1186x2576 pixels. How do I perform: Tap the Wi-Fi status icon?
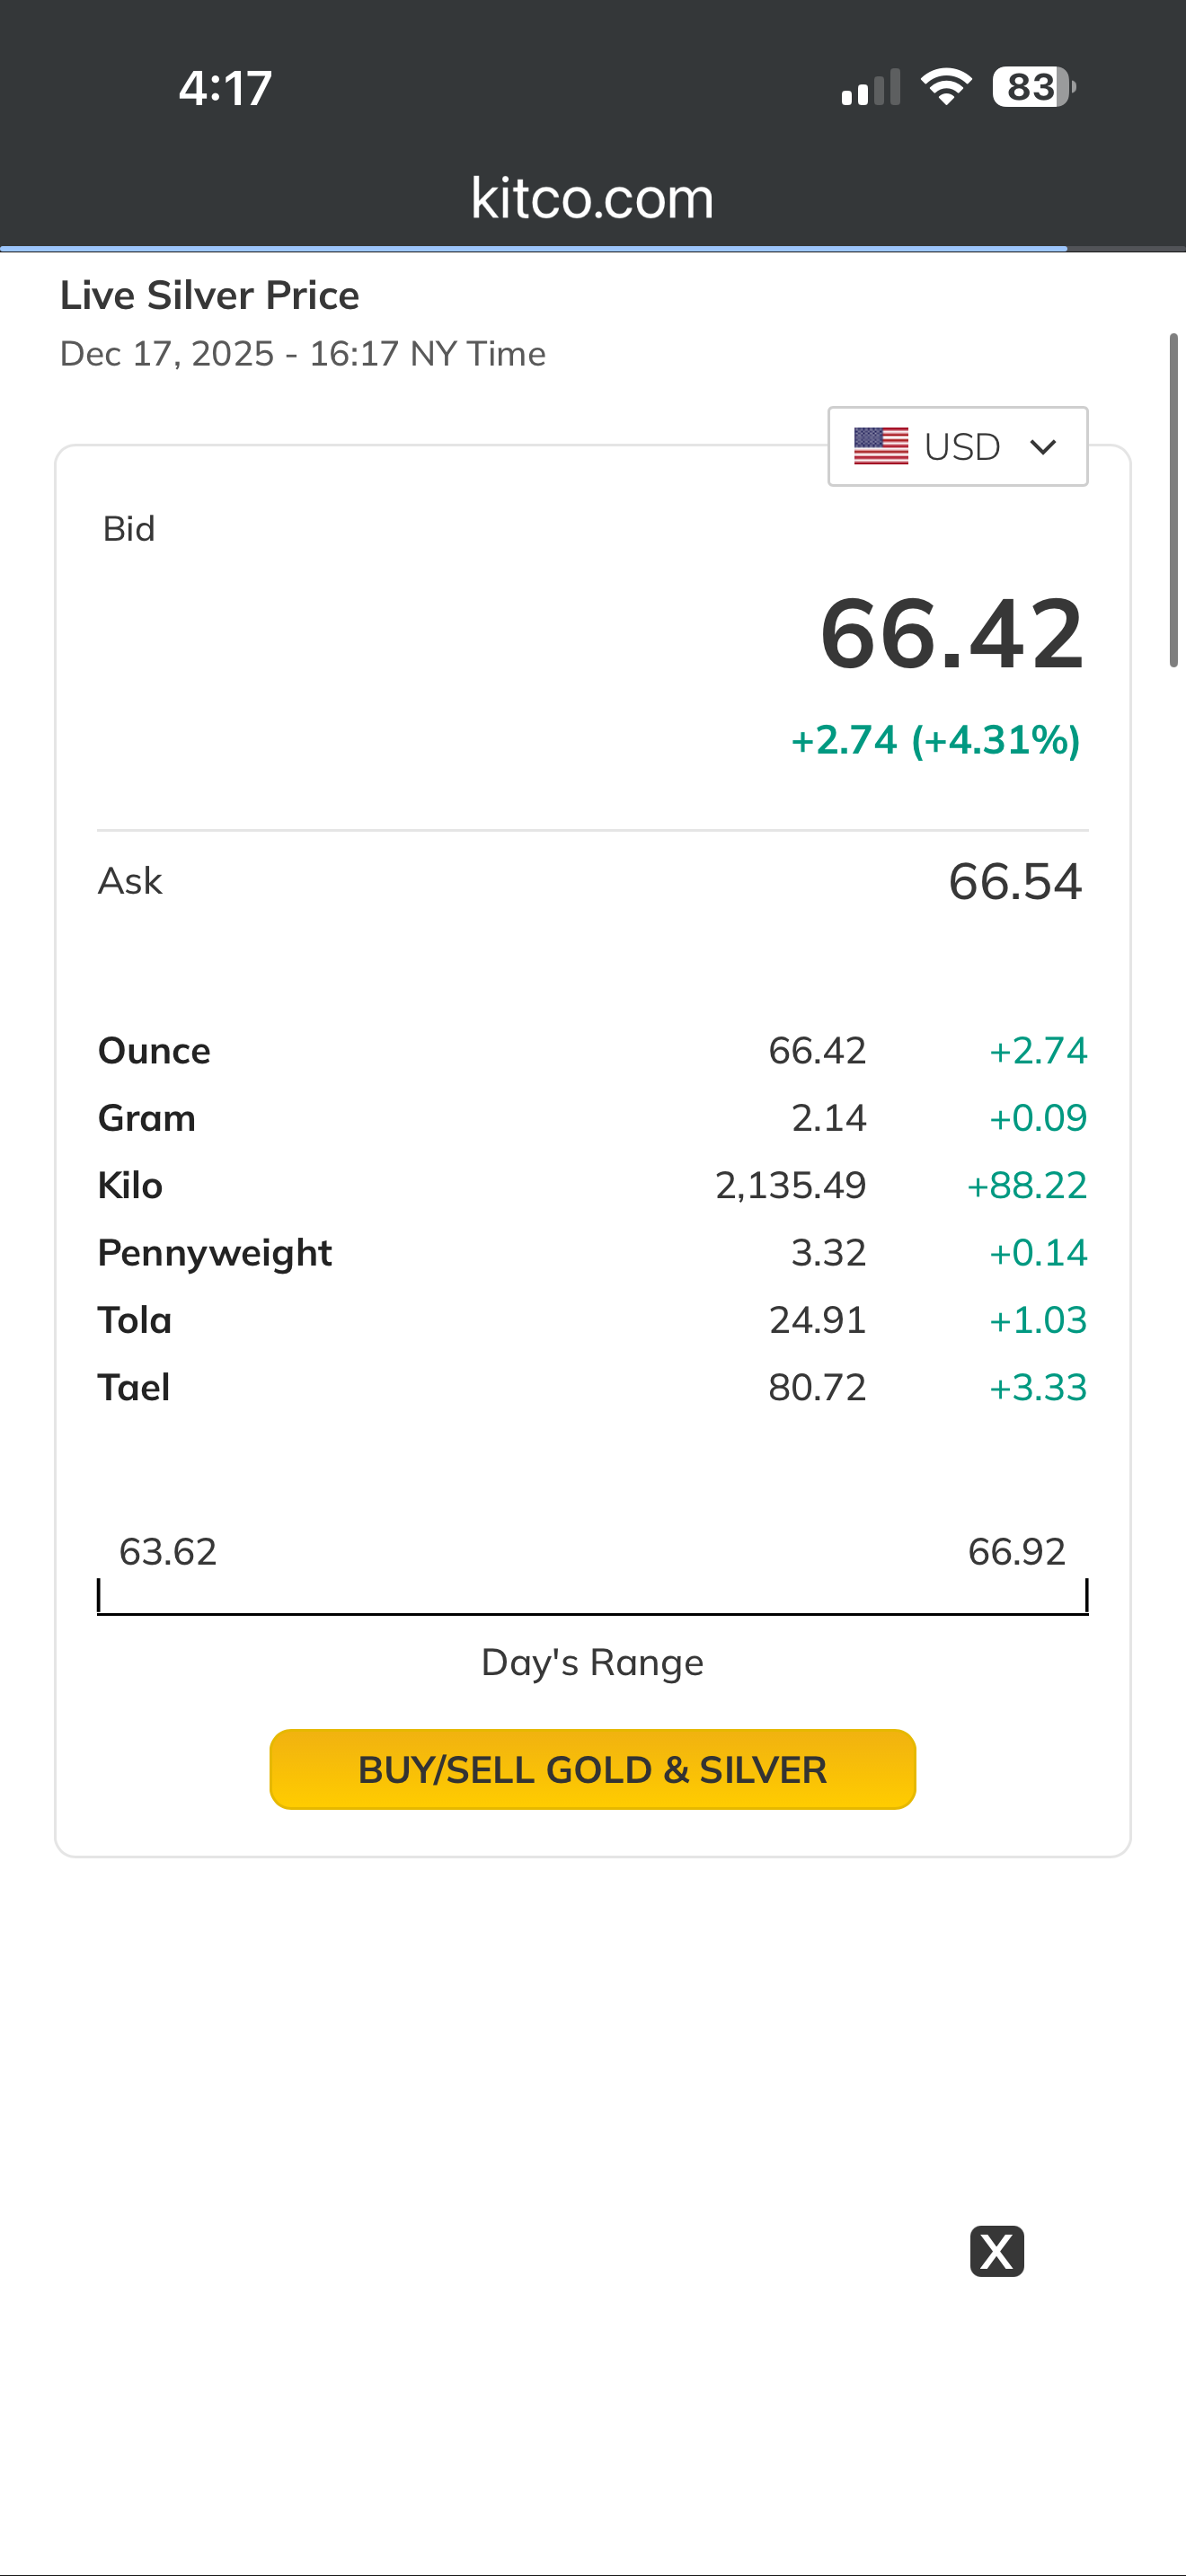[945, 87]
